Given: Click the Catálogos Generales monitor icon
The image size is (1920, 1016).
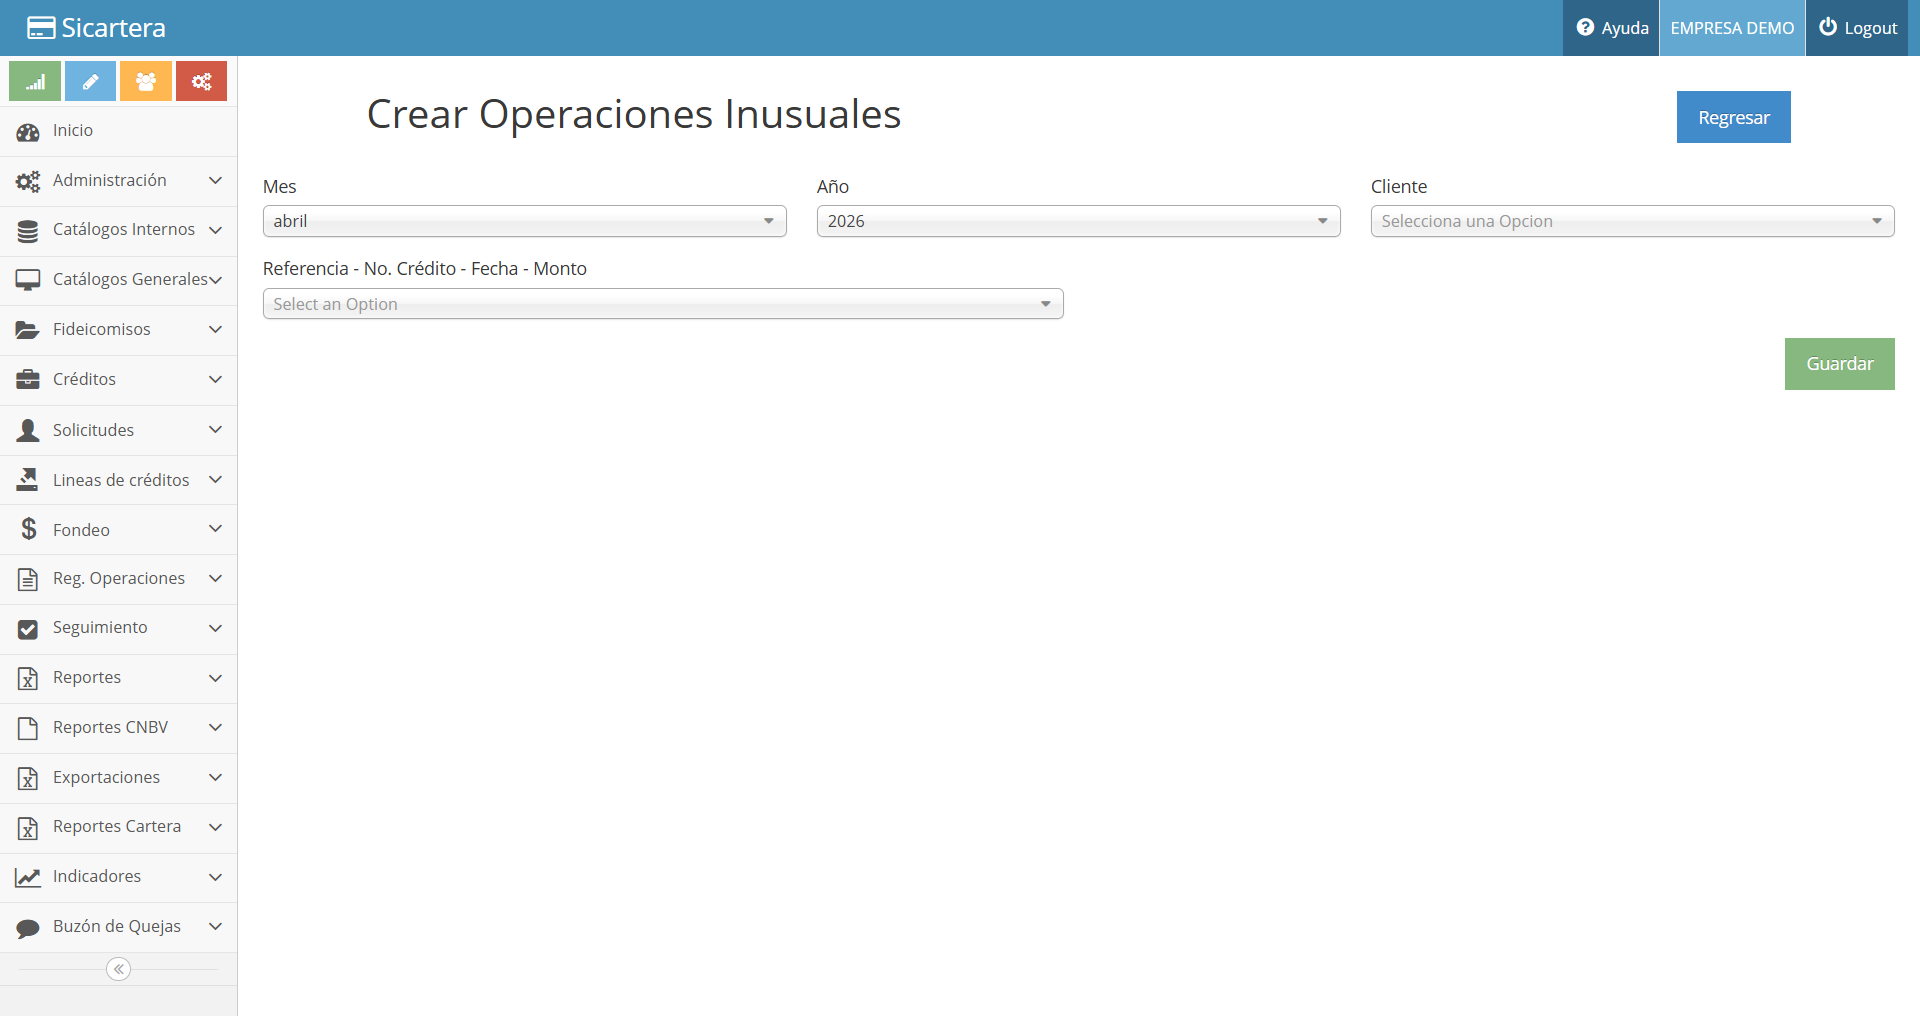Looking at the screenshot, I should point(28,280).
